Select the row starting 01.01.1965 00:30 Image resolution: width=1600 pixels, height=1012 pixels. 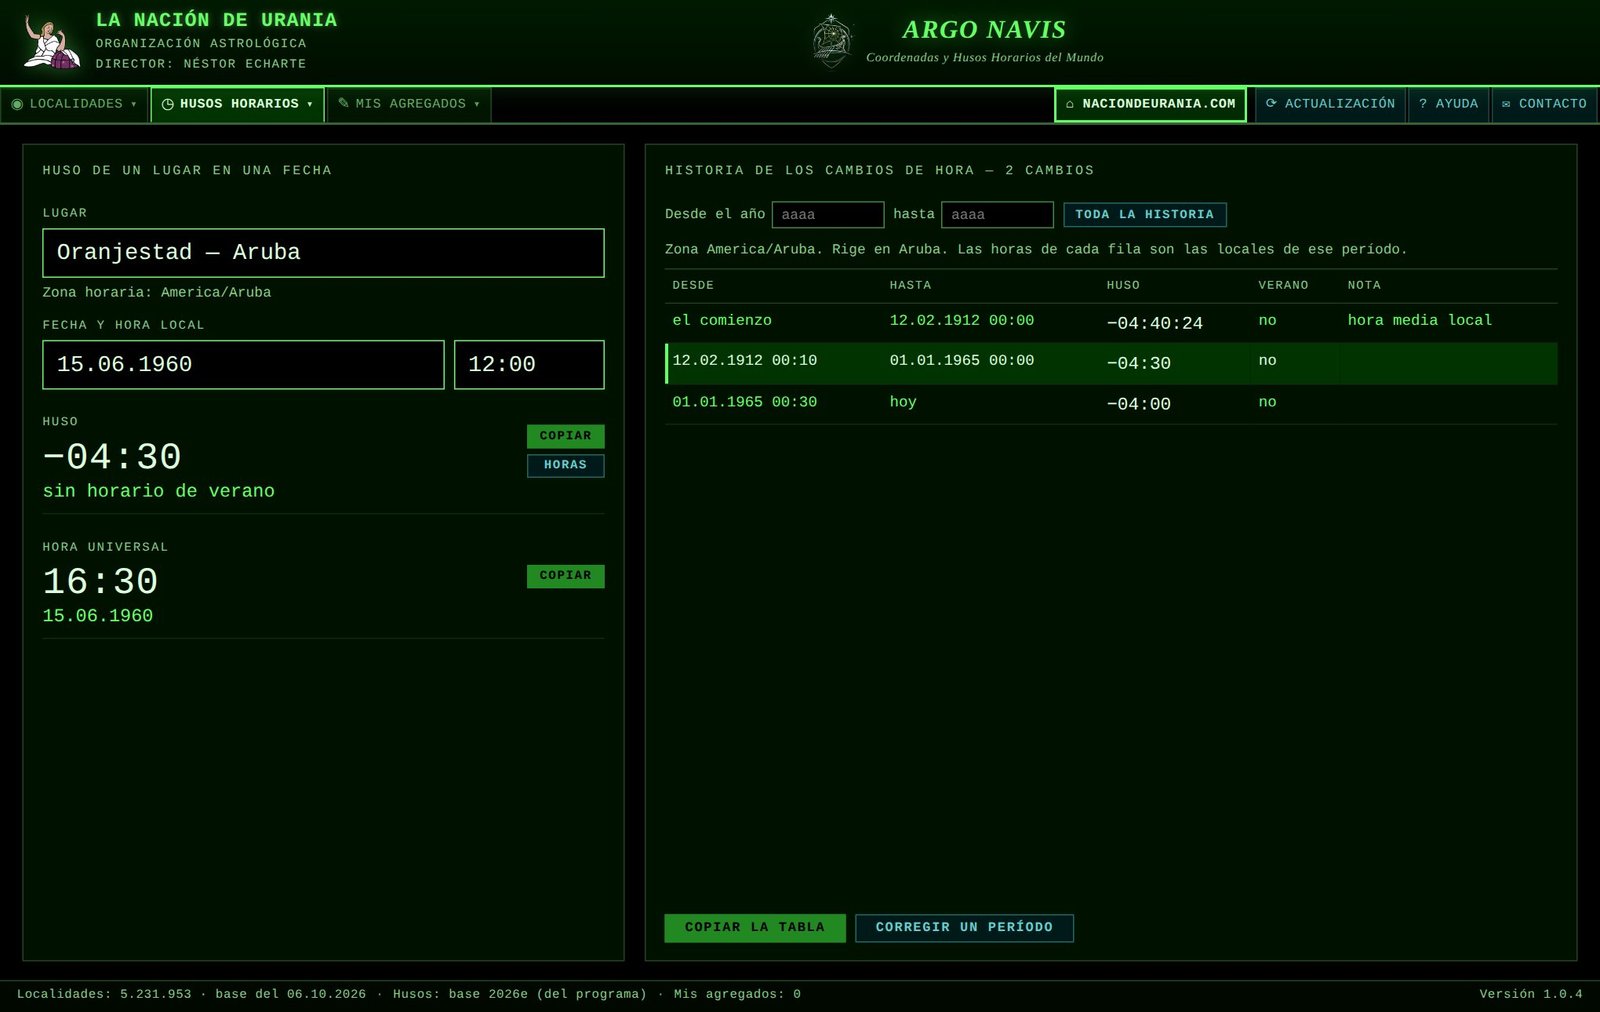tap(1111, 404)
